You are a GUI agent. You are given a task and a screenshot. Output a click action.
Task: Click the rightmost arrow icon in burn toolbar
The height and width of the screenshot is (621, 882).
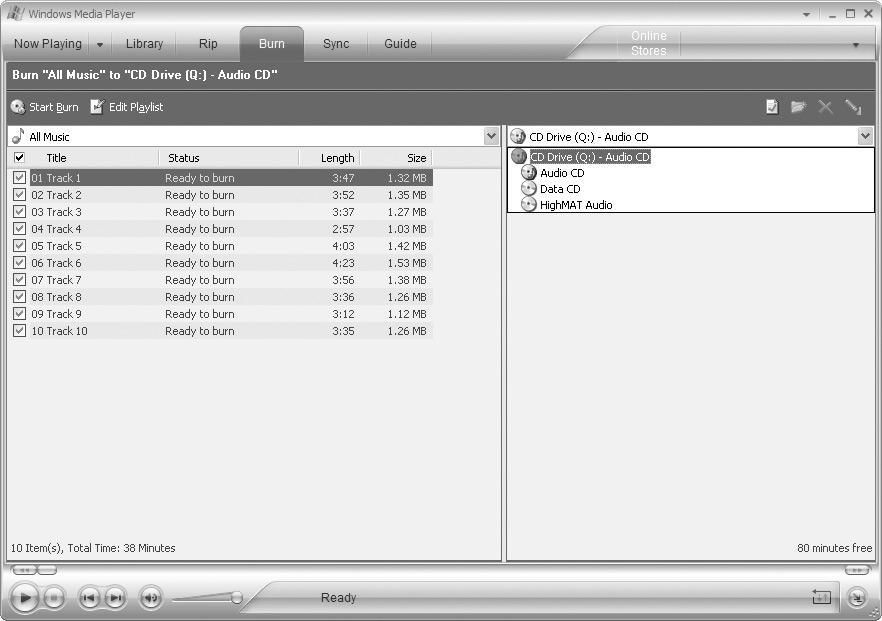853,107
